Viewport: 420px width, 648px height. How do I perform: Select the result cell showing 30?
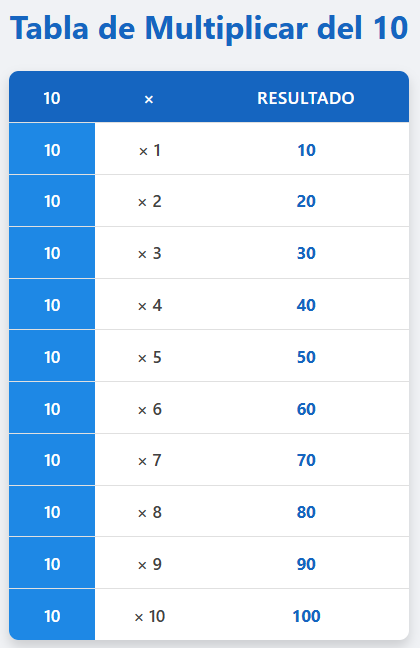(306, 253)
